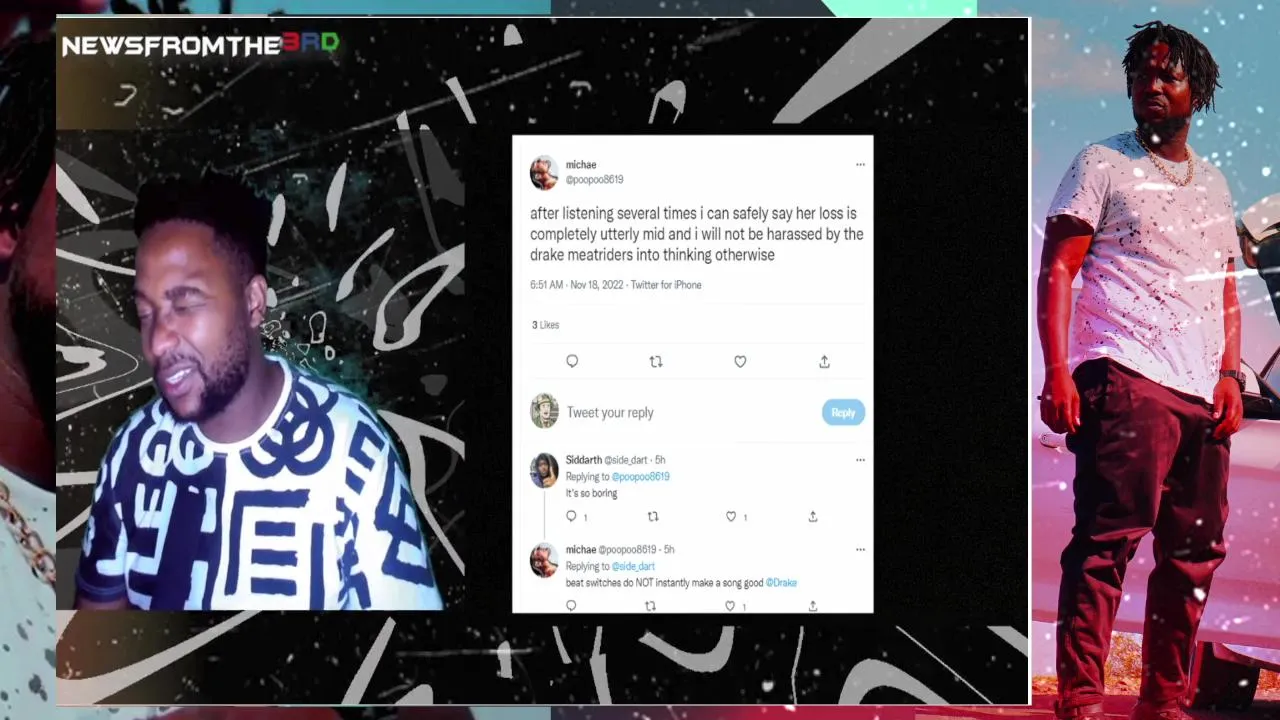
Task: Share Siddarth's reply tweet
Action: click(x=813, y=516)
